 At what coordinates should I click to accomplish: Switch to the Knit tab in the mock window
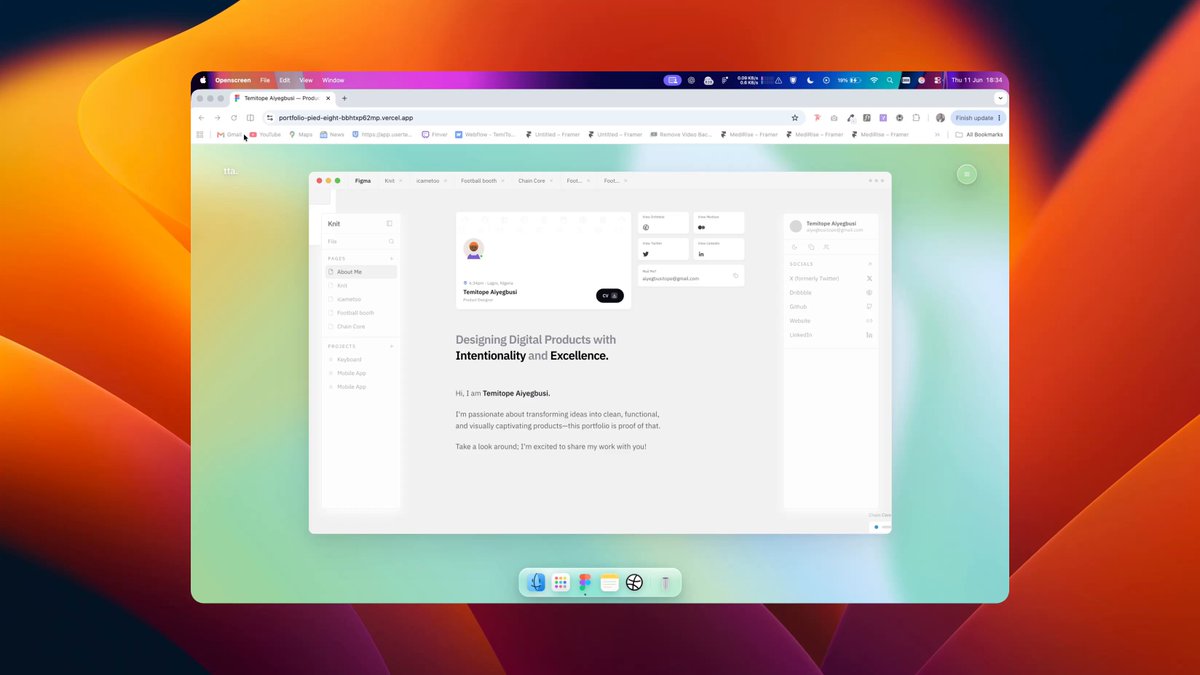pos(390,181)
